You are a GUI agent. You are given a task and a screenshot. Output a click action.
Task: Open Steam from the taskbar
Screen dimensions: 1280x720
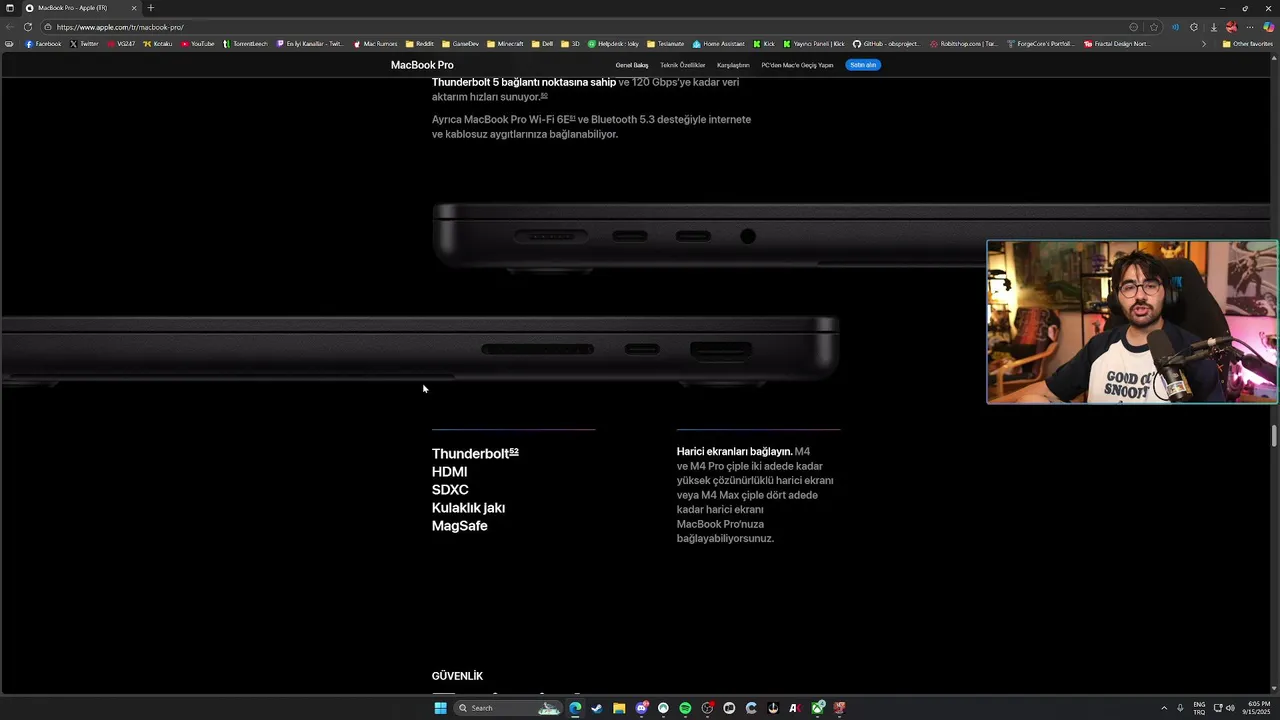click(597, 708)
